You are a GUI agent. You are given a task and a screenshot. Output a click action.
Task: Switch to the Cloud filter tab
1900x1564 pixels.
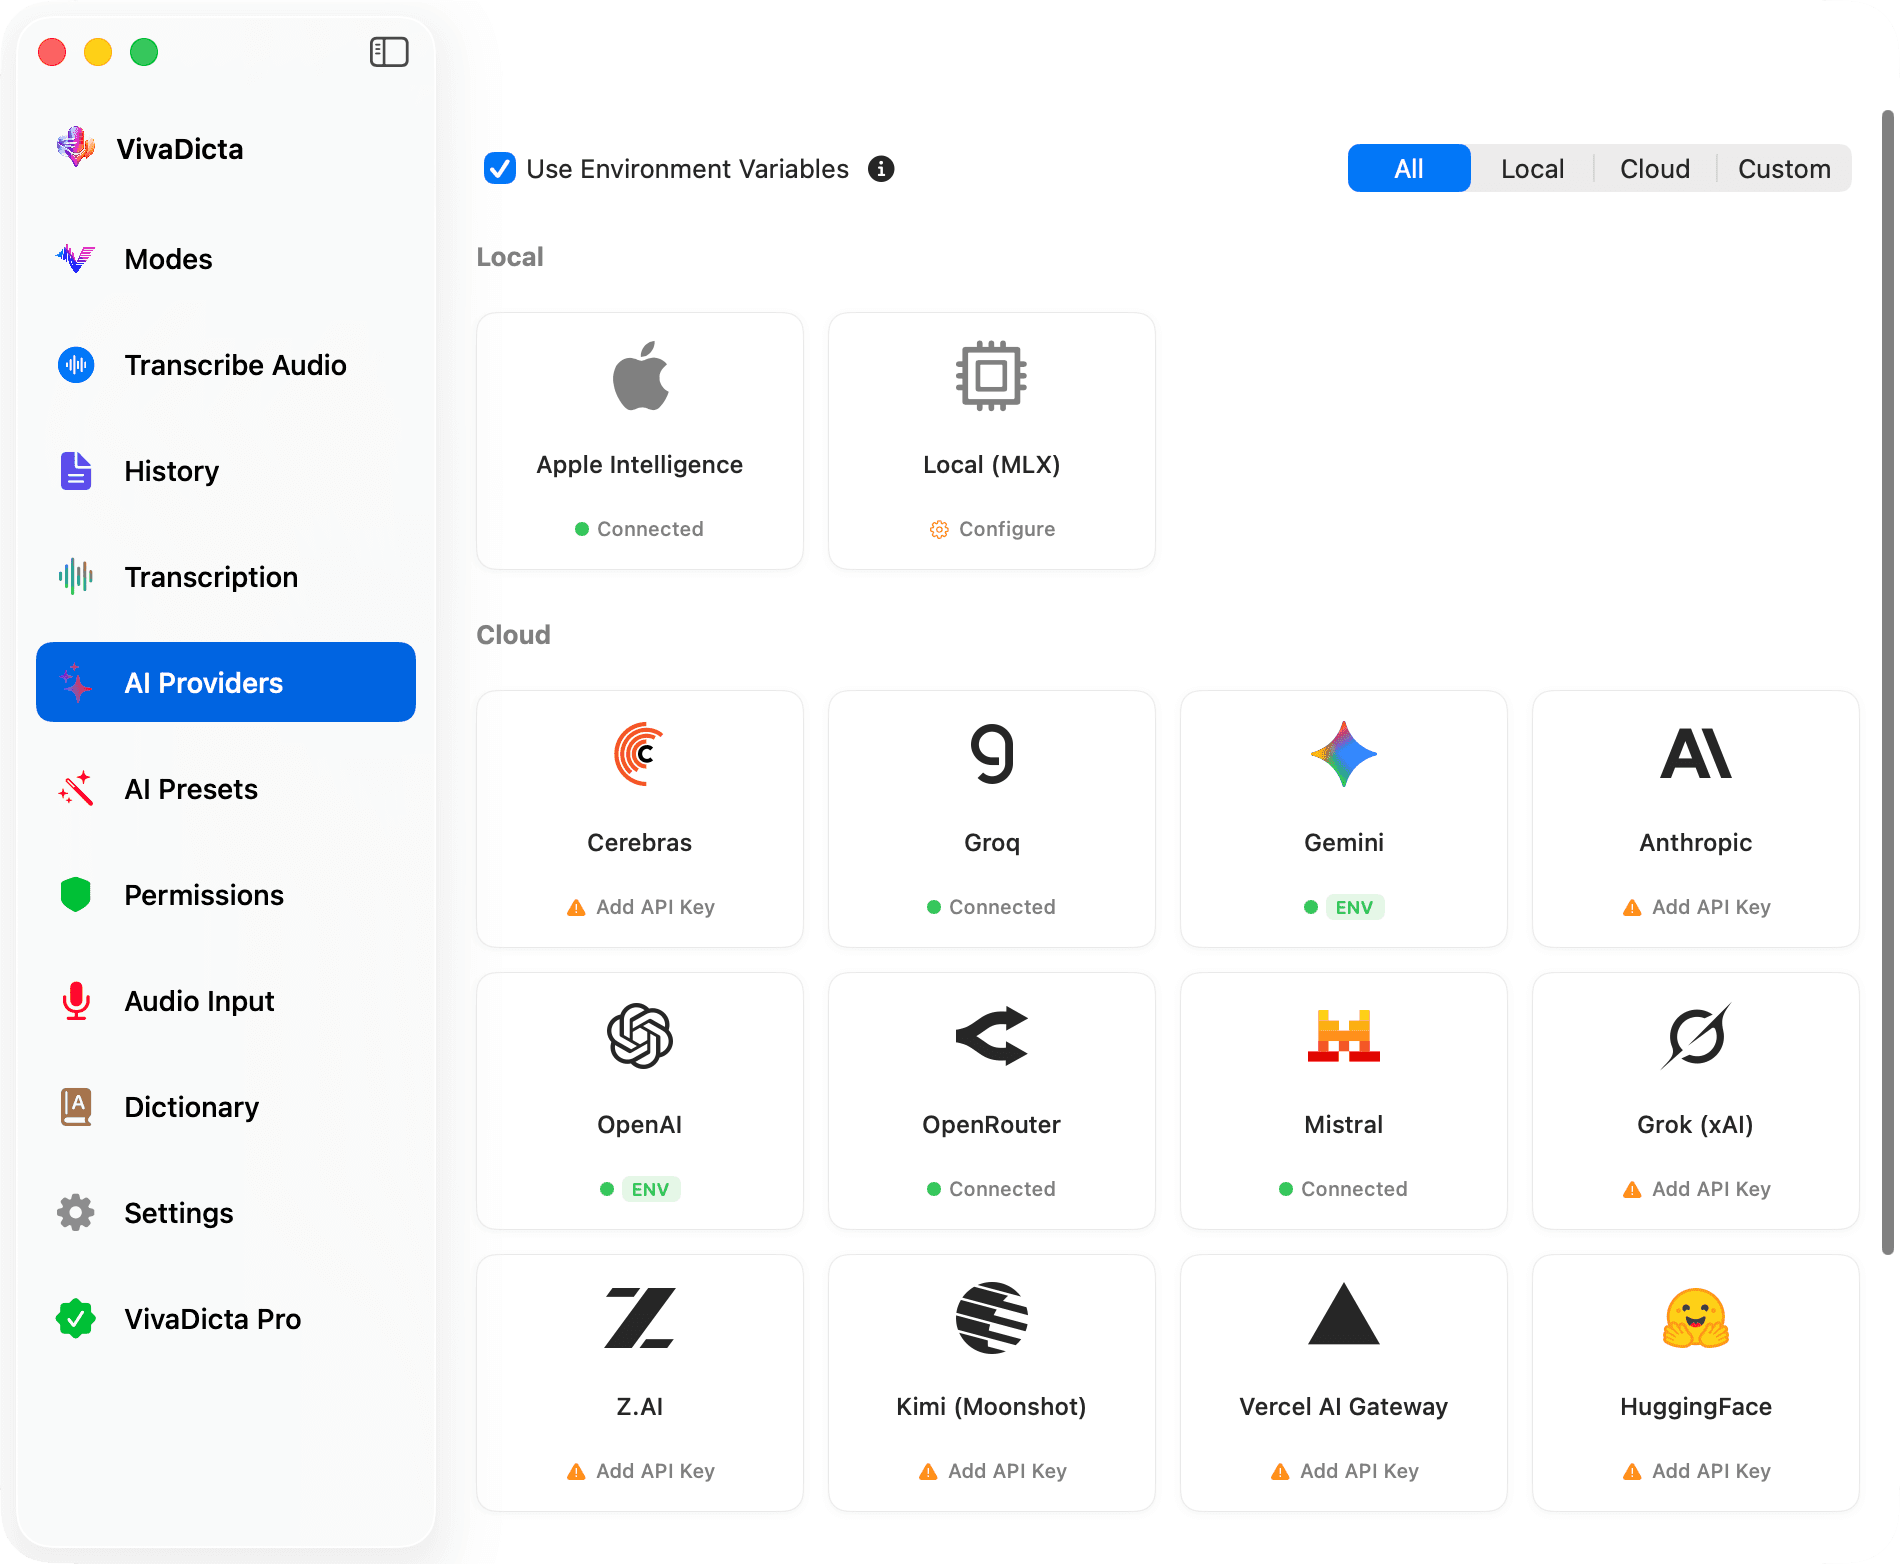1653,168
